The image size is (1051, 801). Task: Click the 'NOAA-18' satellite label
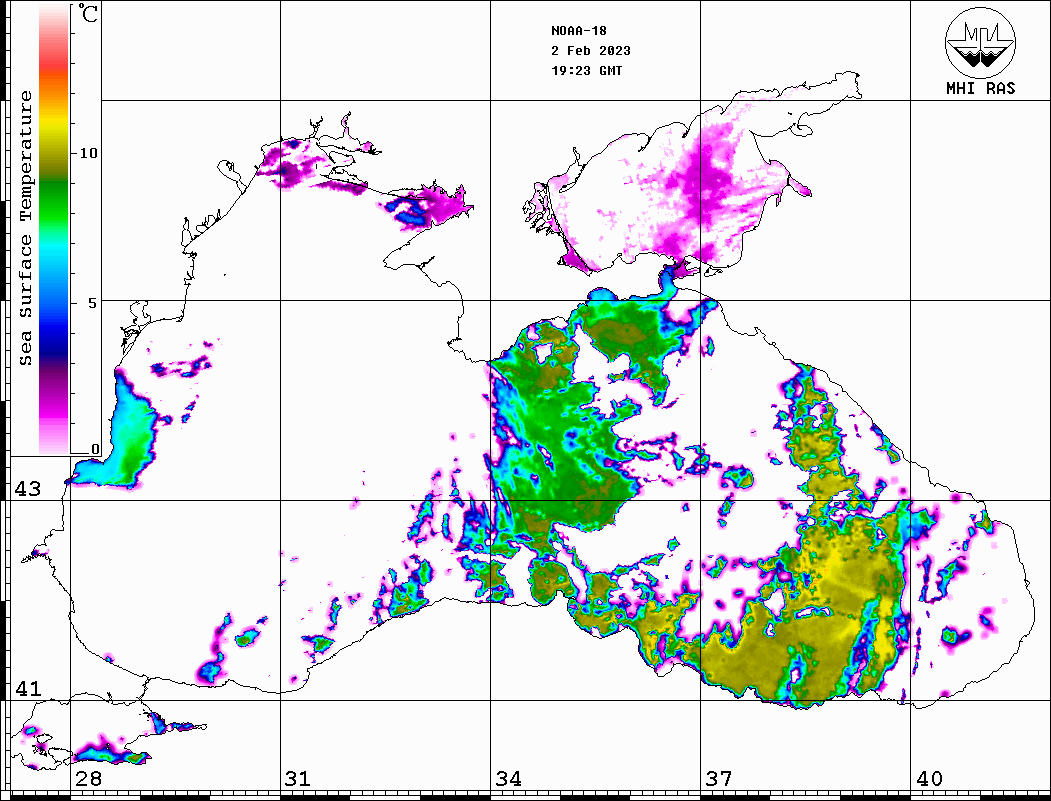579,31
